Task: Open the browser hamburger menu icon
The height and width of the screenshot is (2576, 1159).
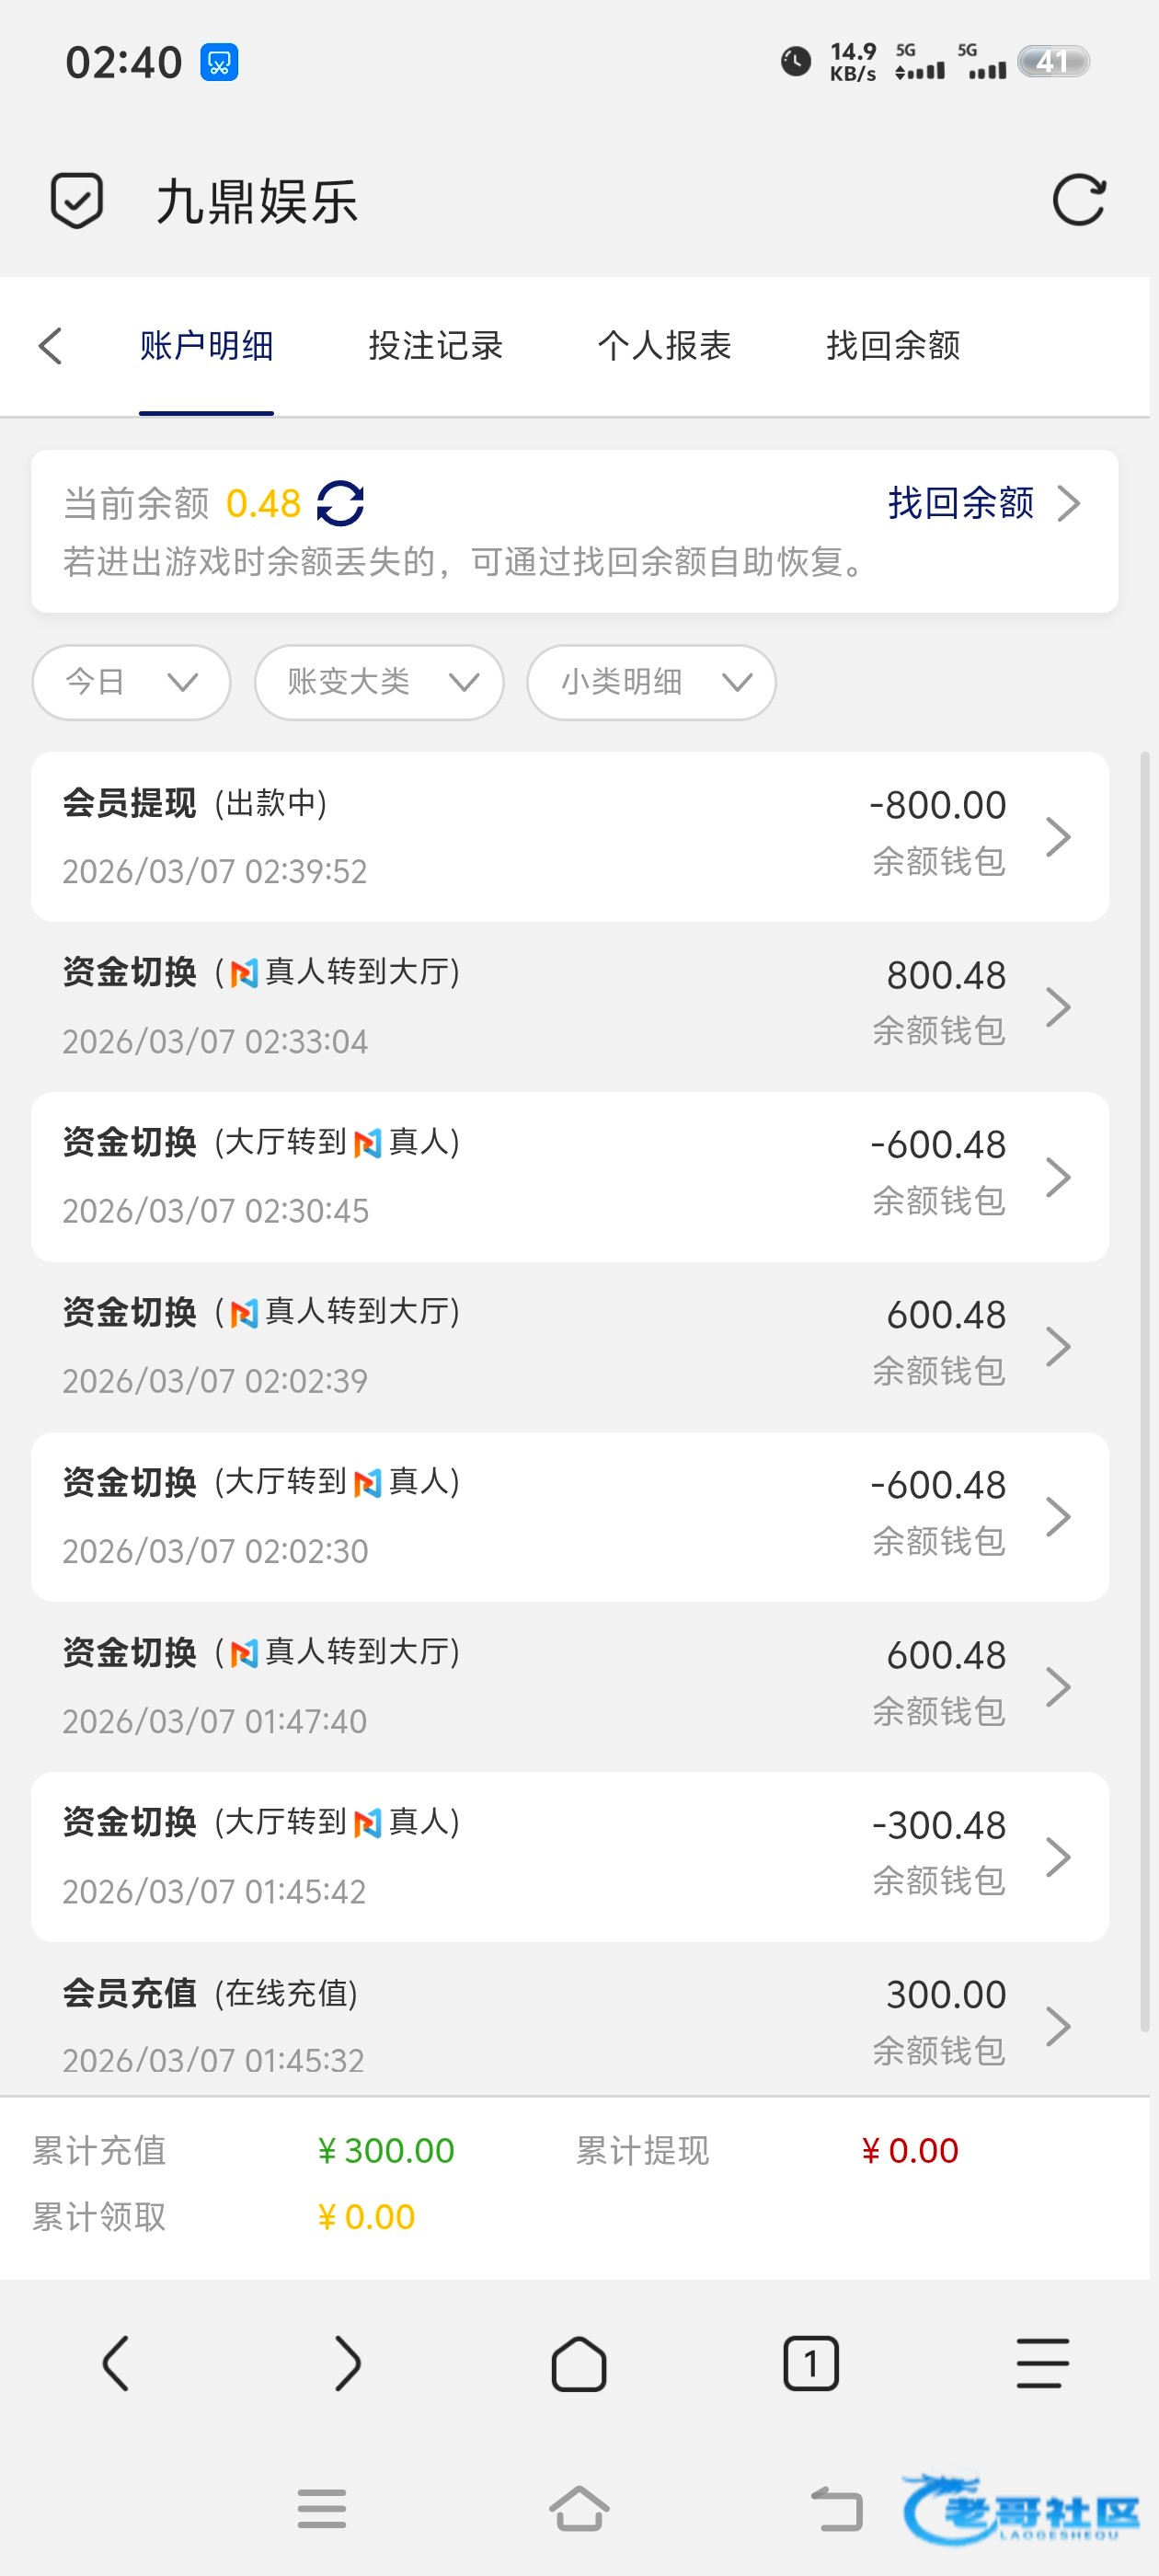Action: (x=1042, y=2363)
